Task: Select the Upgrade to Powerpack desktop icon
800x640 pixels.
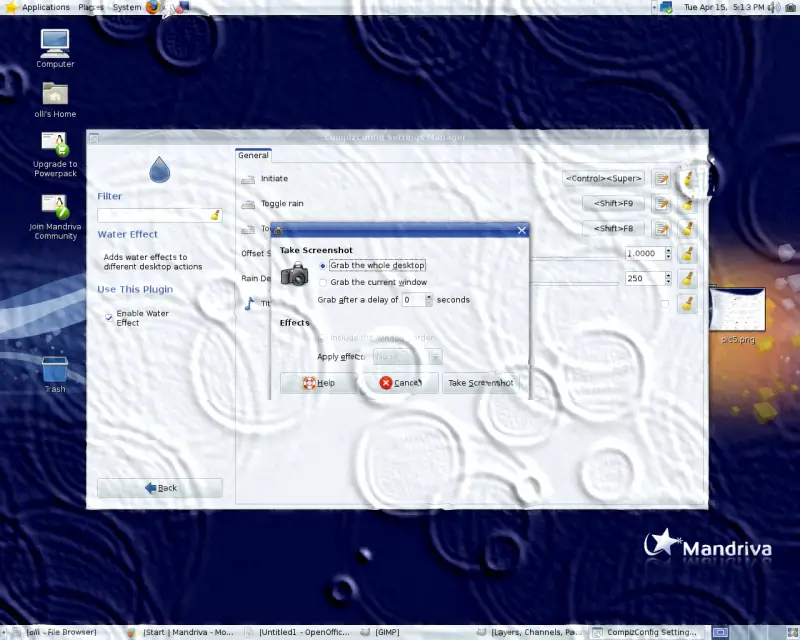Action: 55,155
